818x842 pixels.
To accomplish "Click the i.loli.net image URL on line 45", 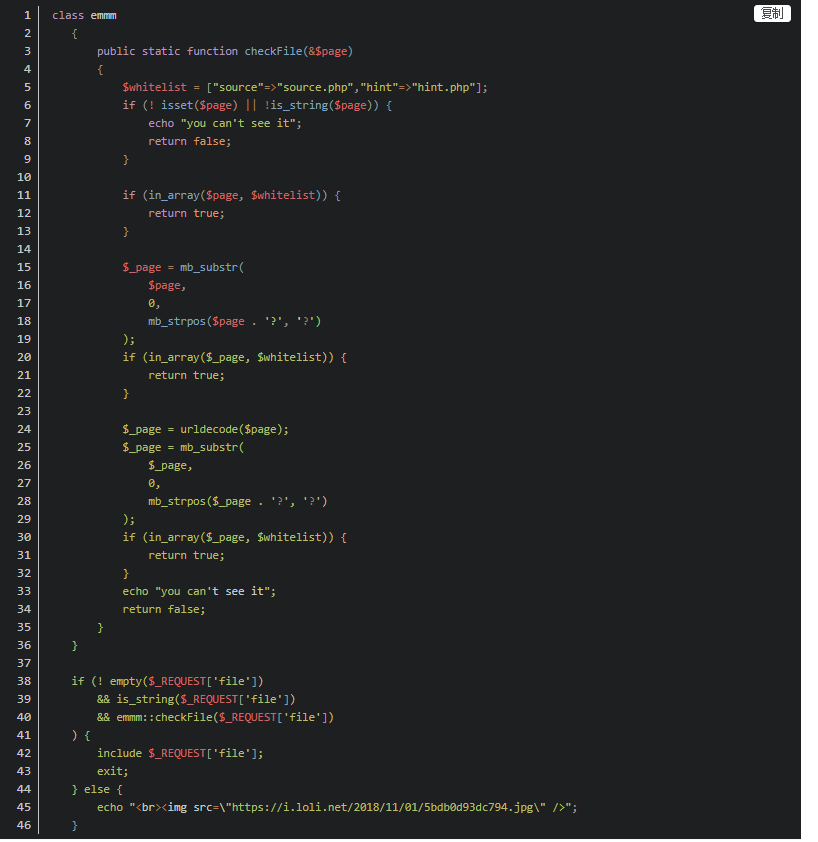I will click(x=382, y=807).
